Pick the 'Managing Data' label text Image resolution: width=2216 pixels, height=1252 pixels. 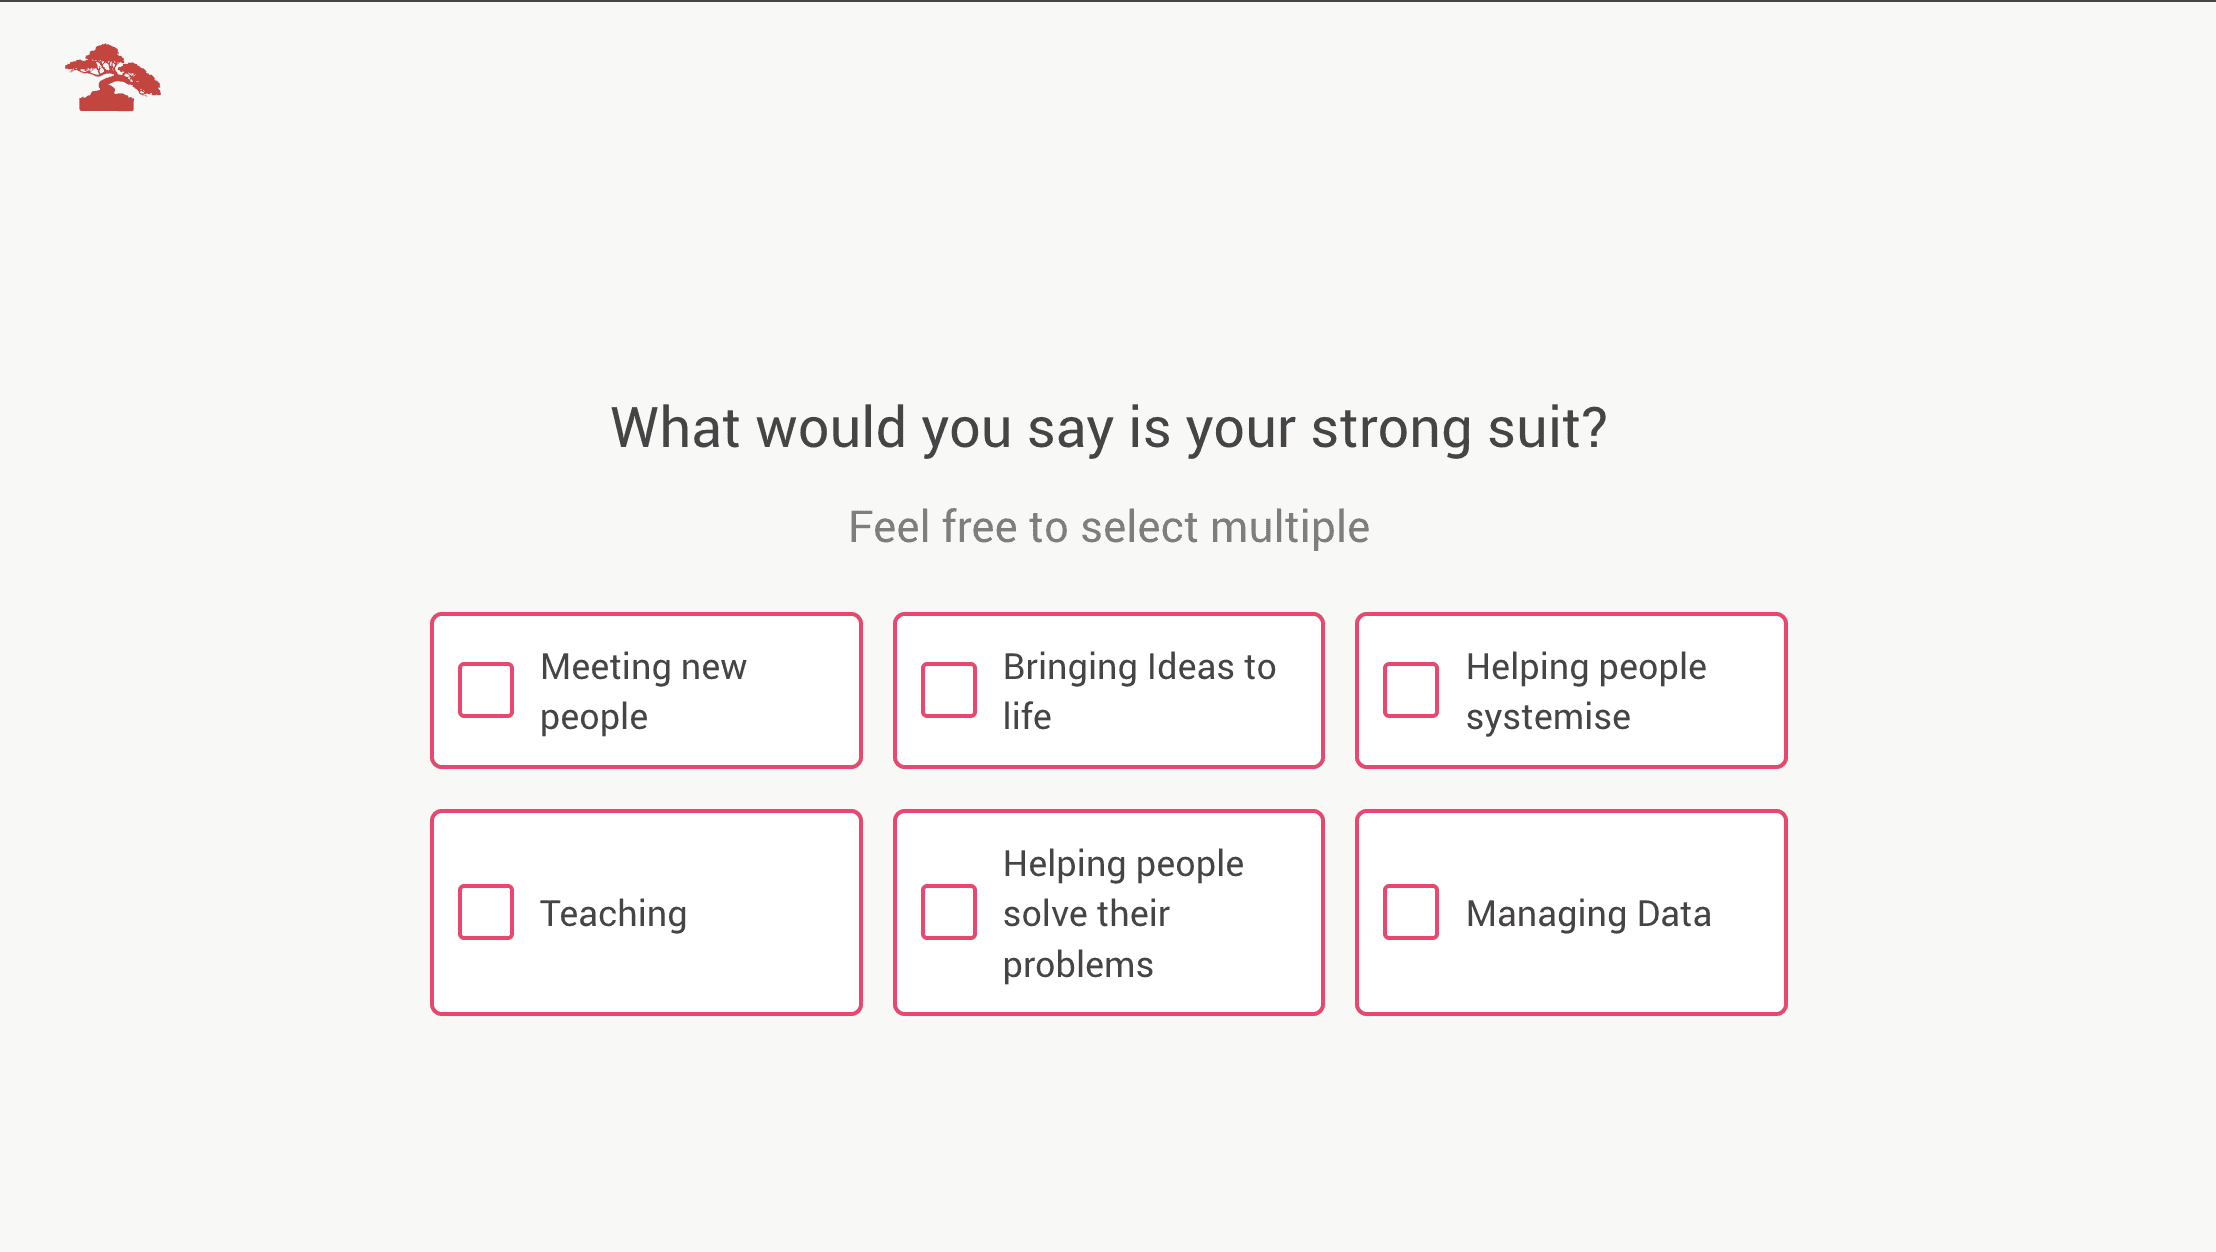coord(1588,913)
